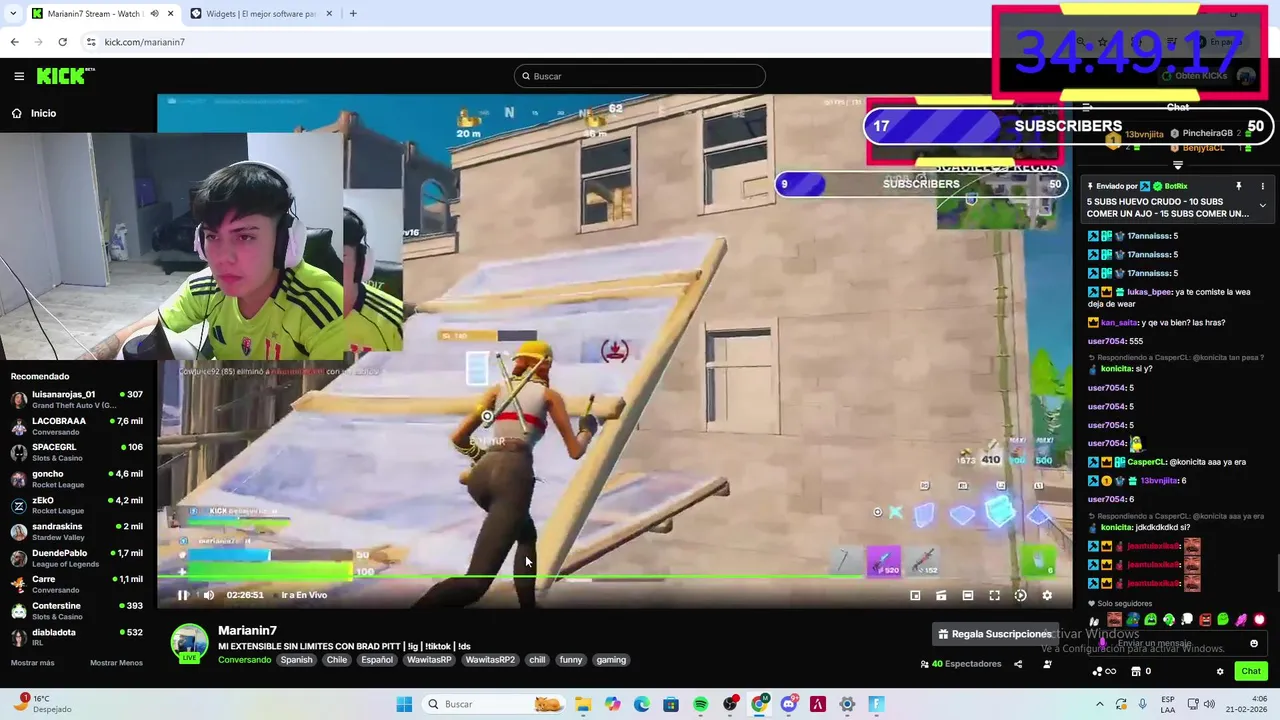The width and height of the screenshot is (1280, 720).
Task: Expand recommended list with Mostrar más
Action: tap(33, 663)
